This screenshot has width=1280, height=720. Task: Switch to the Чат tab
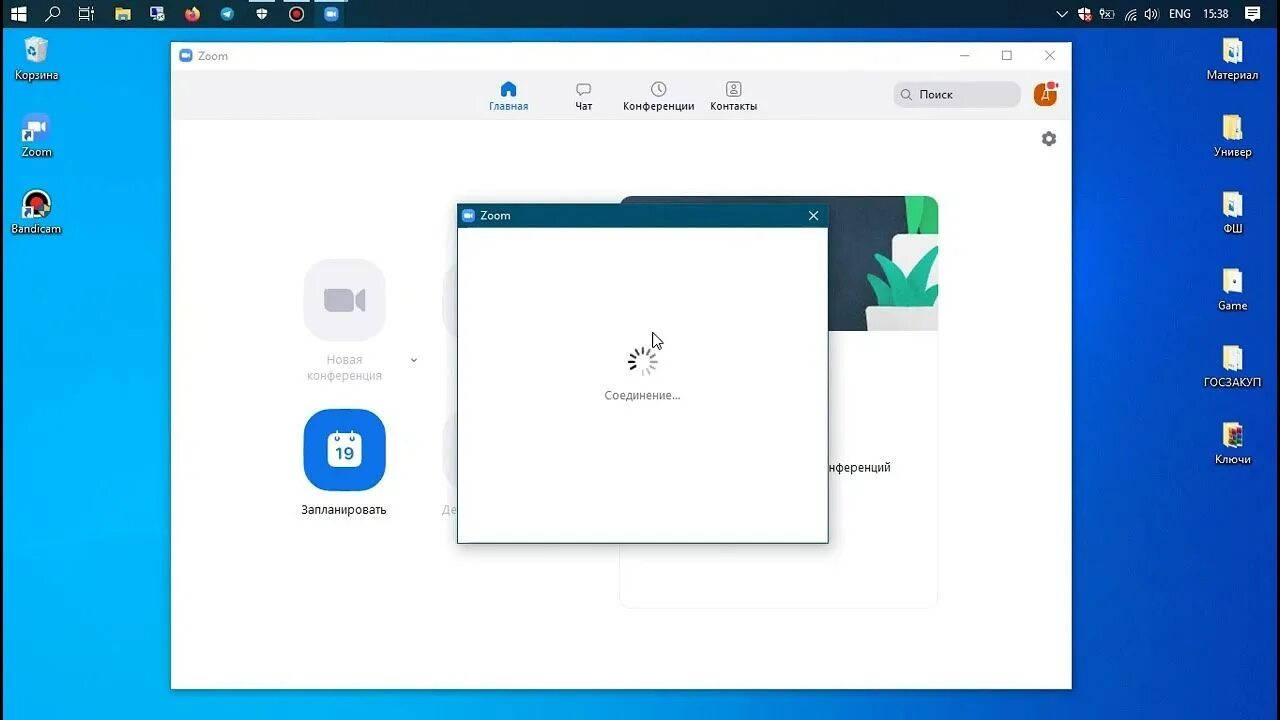point(584,96)
